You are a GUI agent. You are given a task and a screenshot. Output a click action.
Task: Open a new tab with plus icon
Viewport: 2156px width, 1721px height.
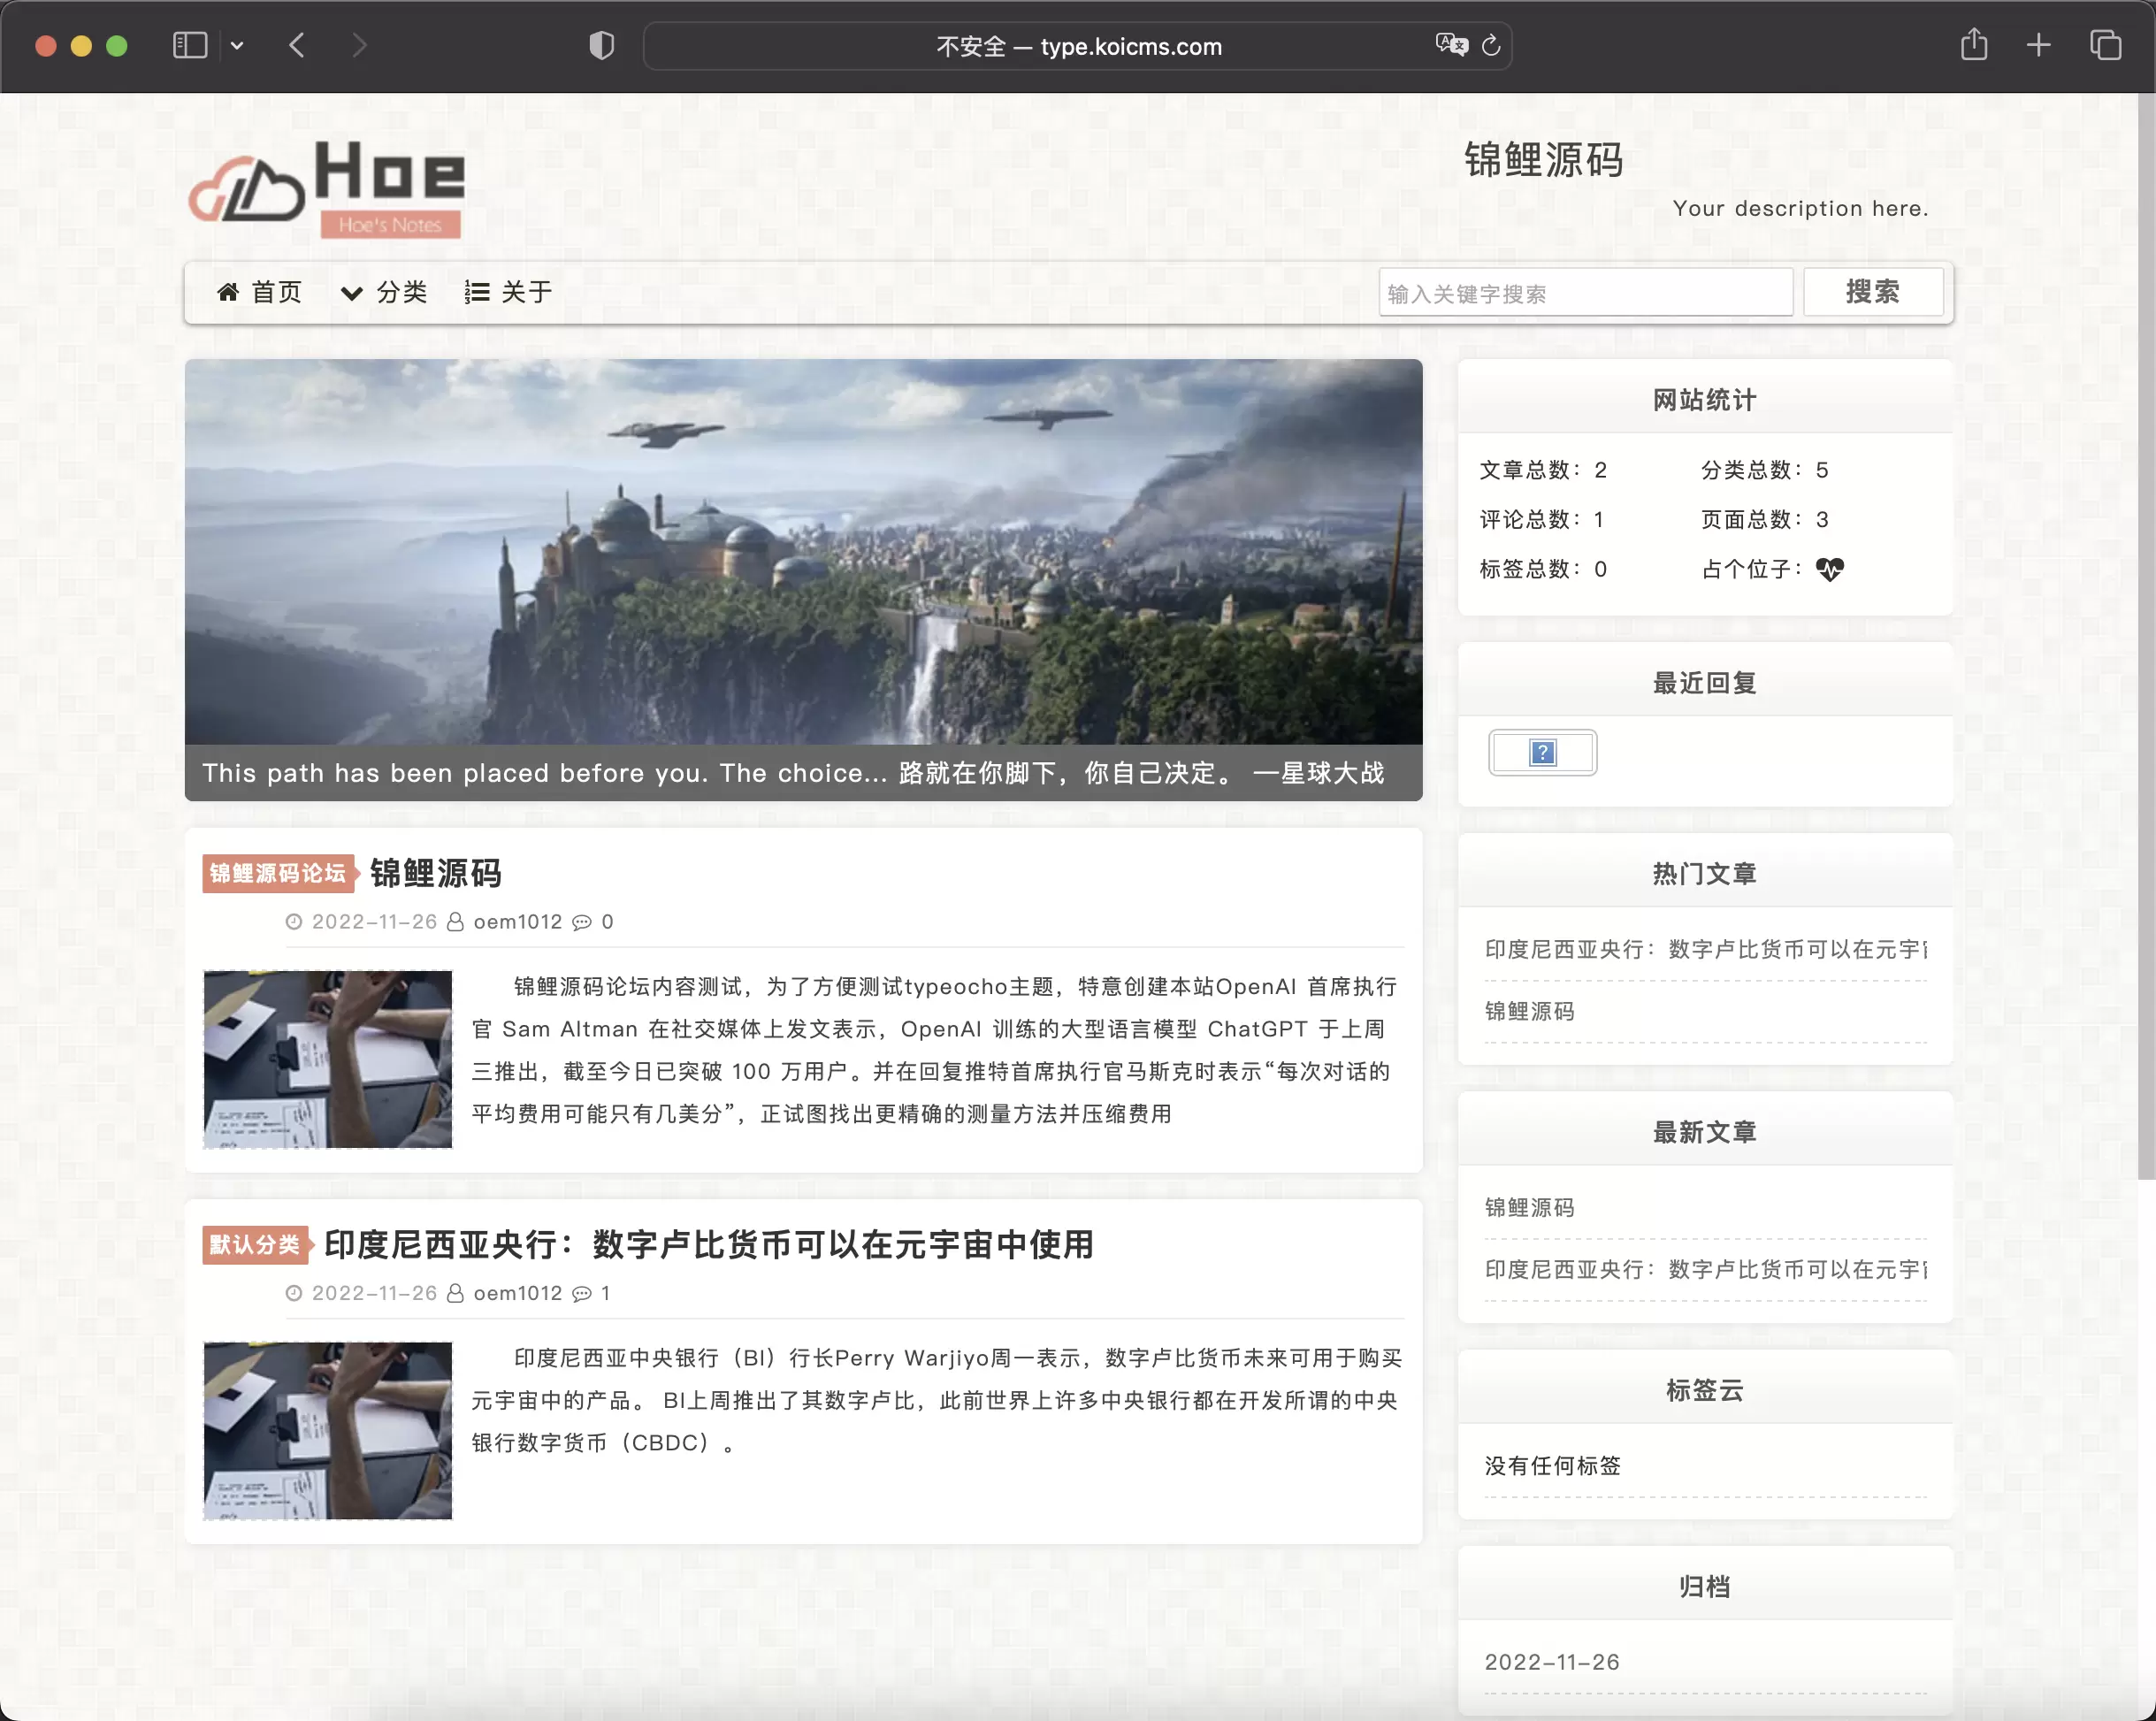(2038, 45)
